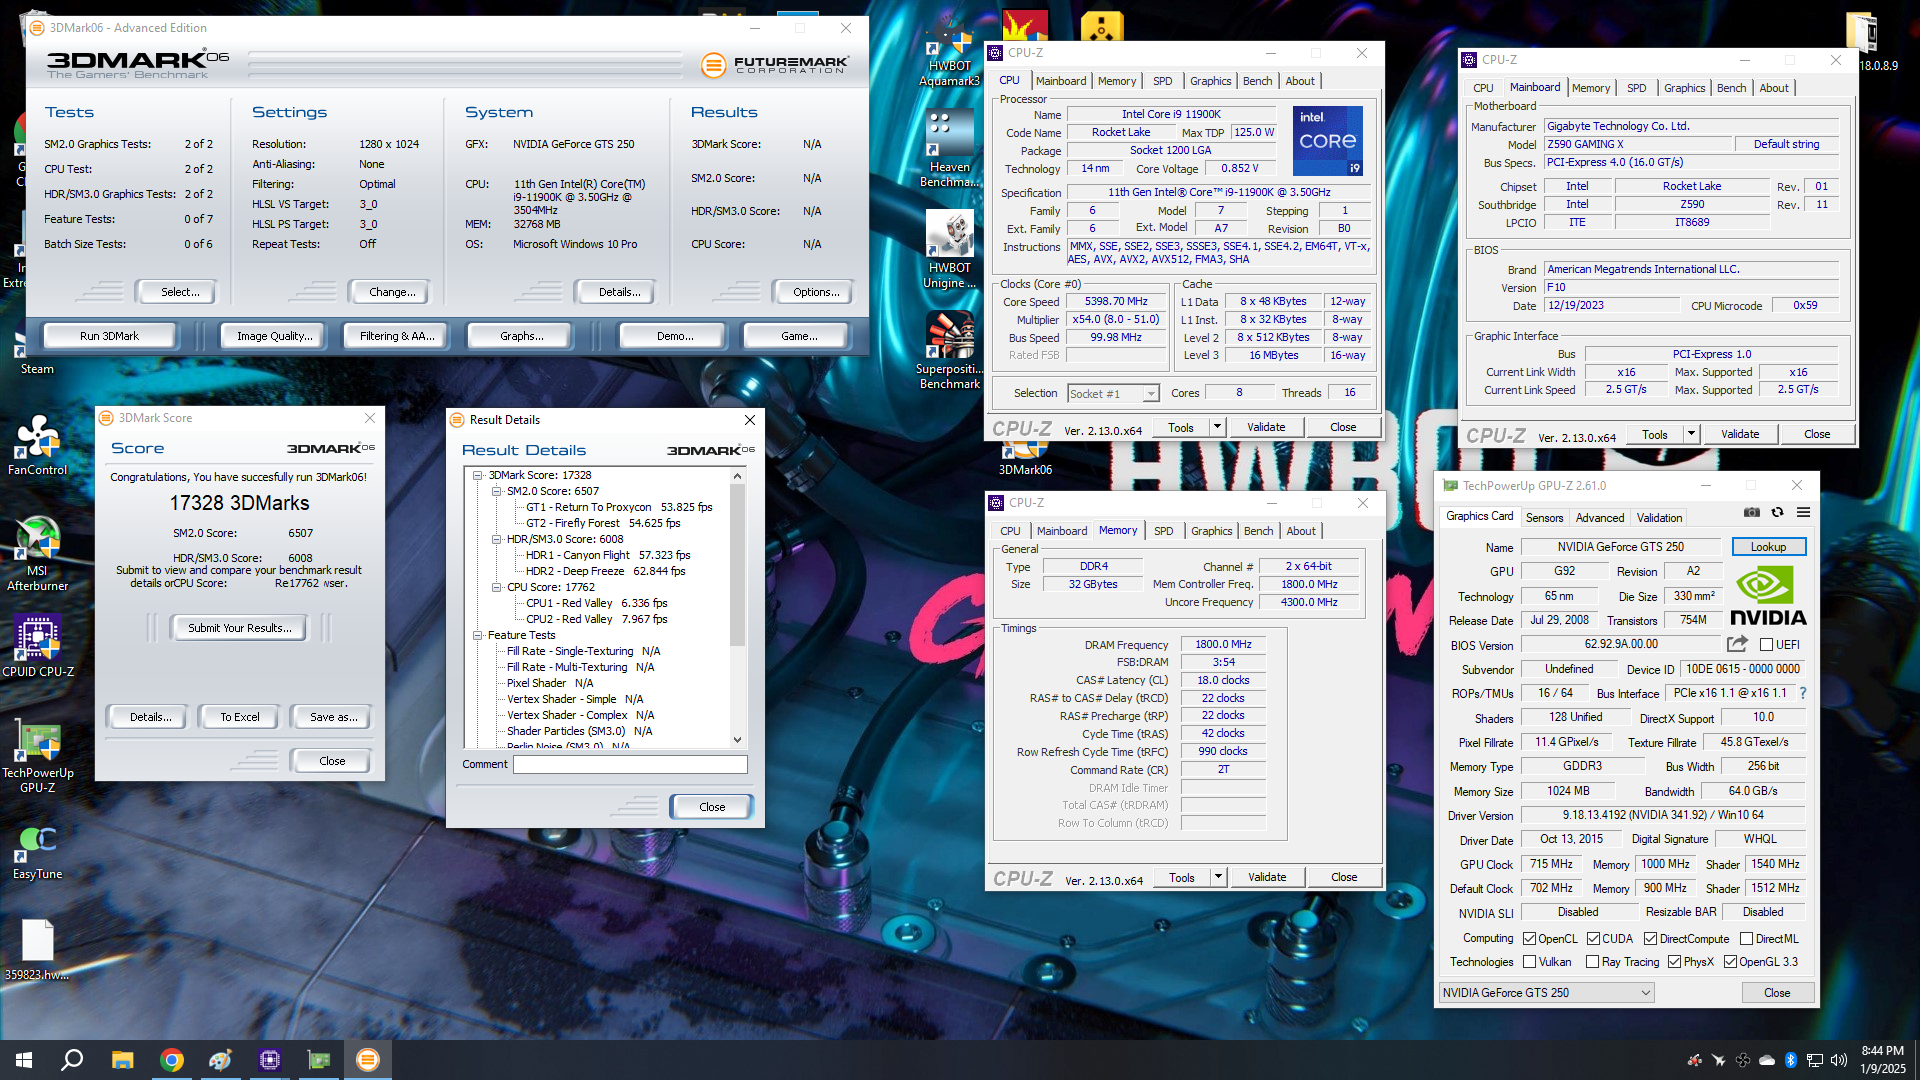Click Image Quality button
1920x1080 pixels.
[275, 336]
